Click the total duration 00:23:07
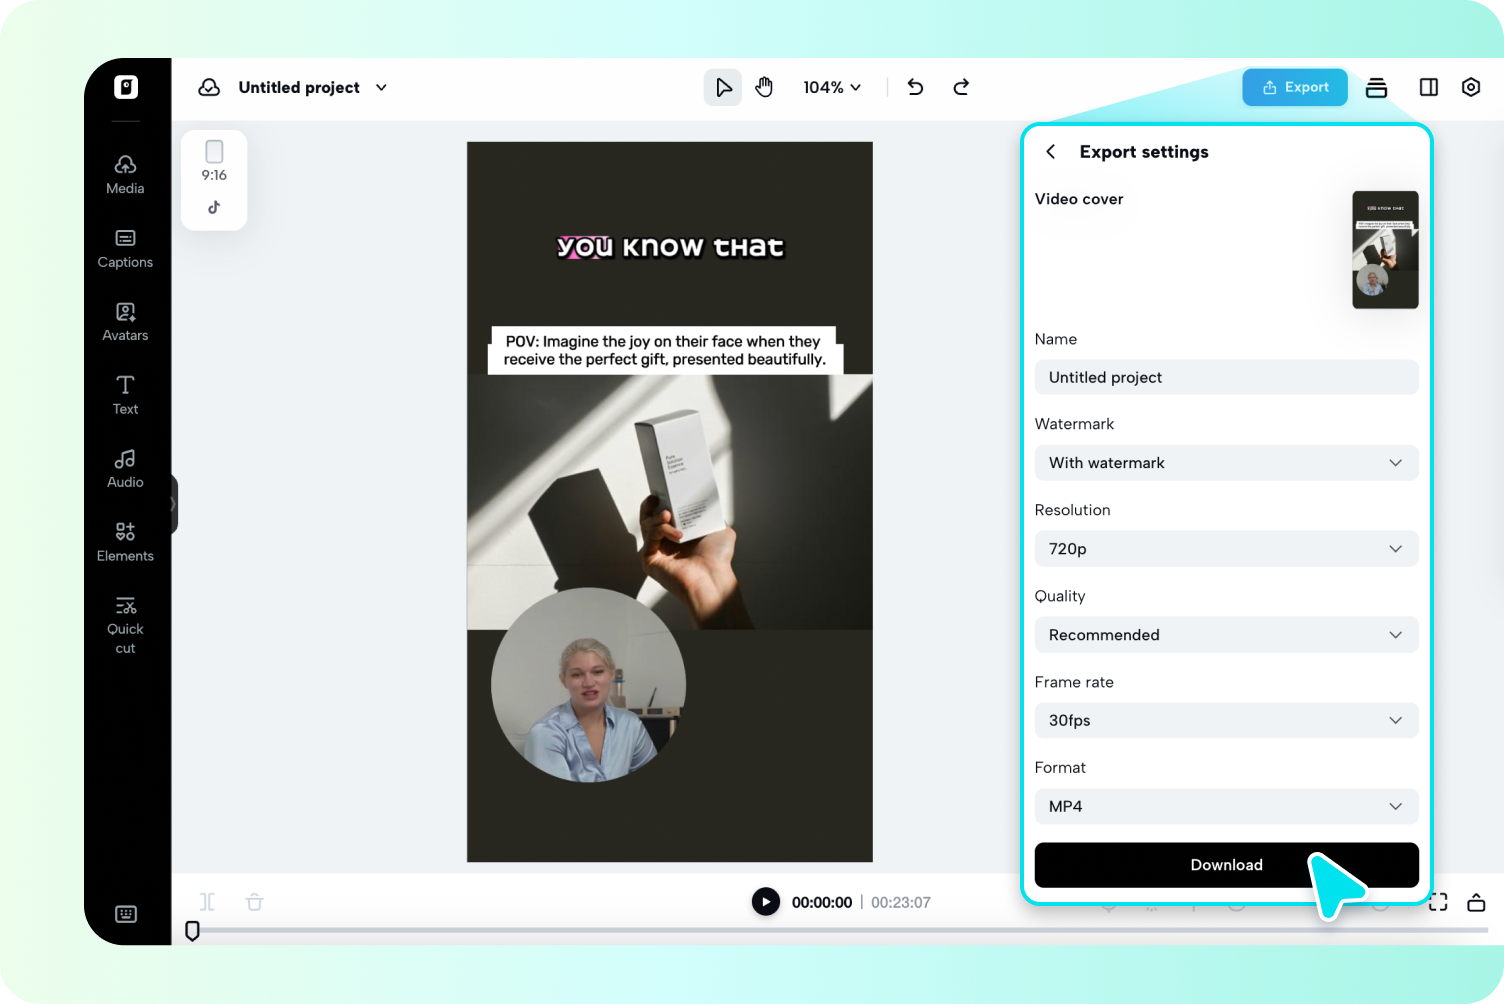 pos(901,903)
